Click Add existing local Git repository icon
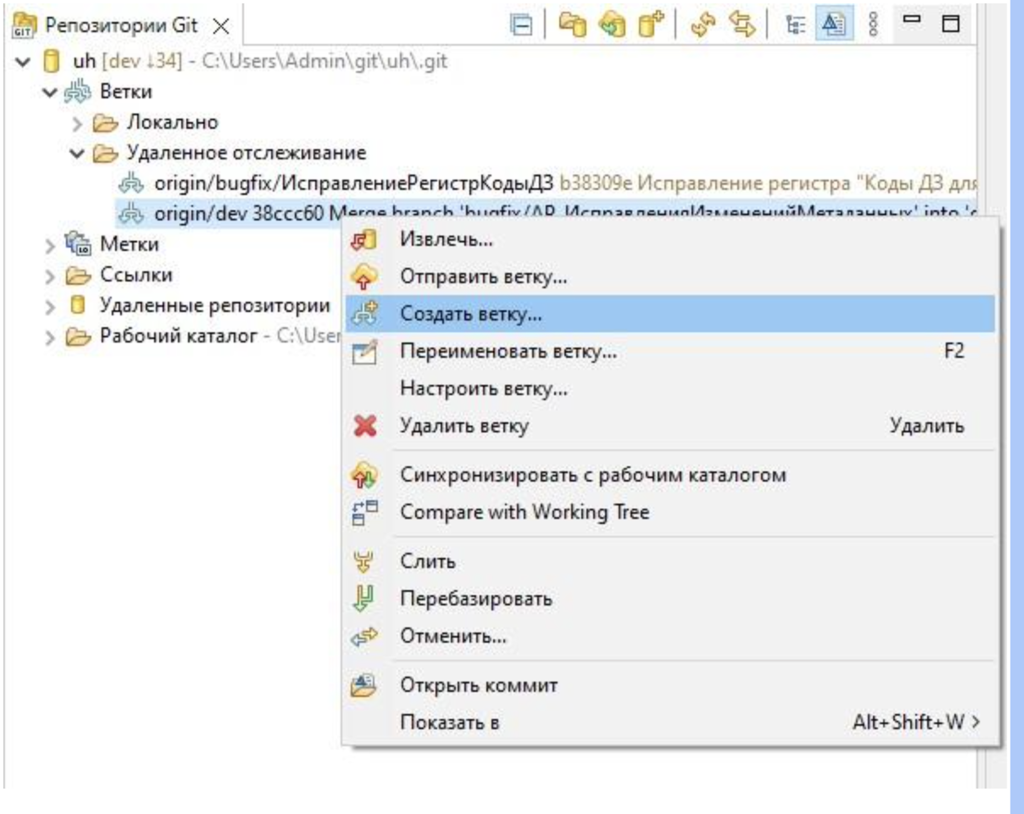Screen dimensions: 1024x814 (572, 25)
